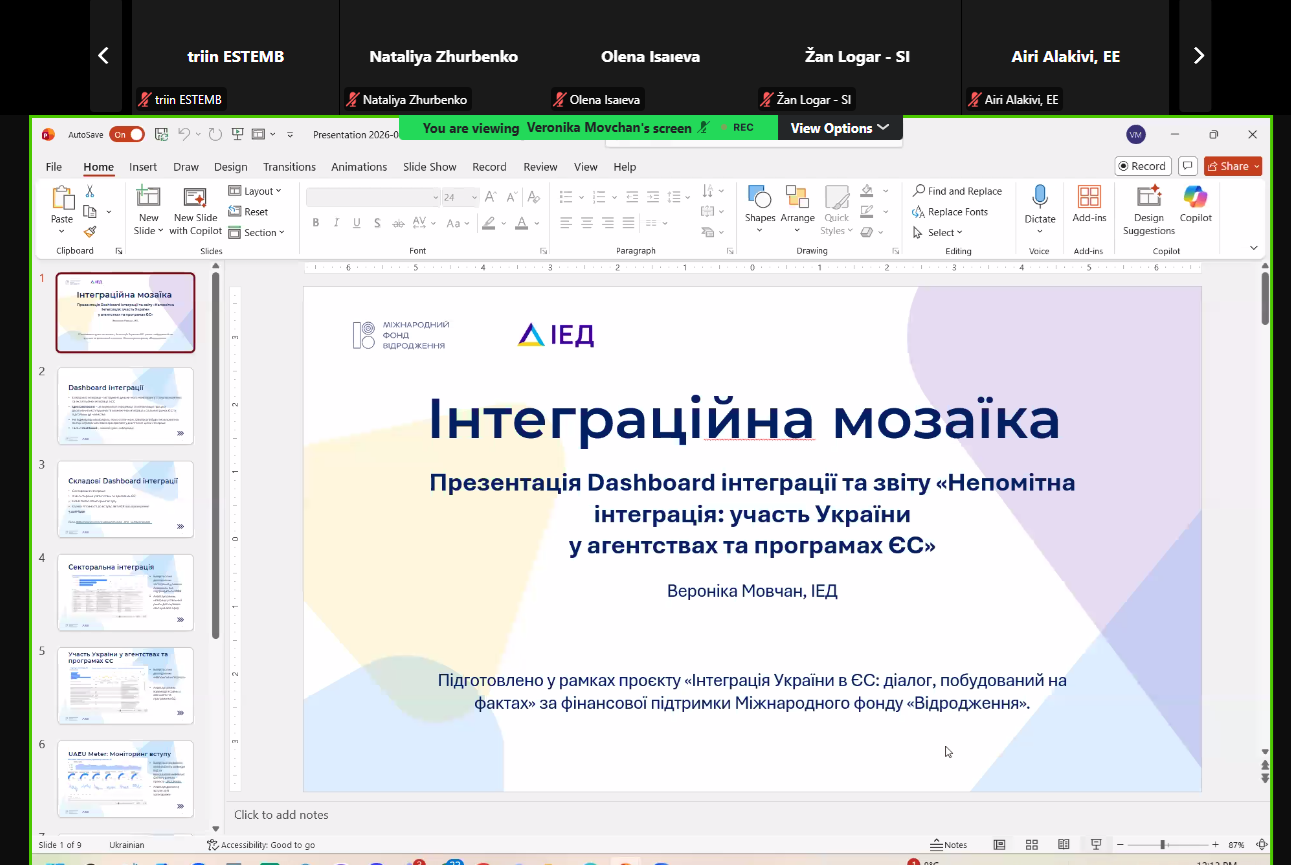Switch to Slide Sorter view in the status bar
This screenshot has width=1291, height=865.
click(x=1031, y=845)
